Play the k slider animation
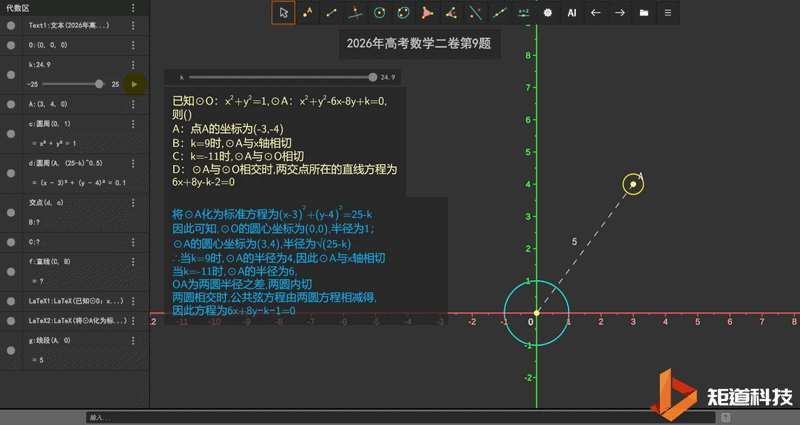This screenshot has width=800, height=425. [x=134, y=84]
